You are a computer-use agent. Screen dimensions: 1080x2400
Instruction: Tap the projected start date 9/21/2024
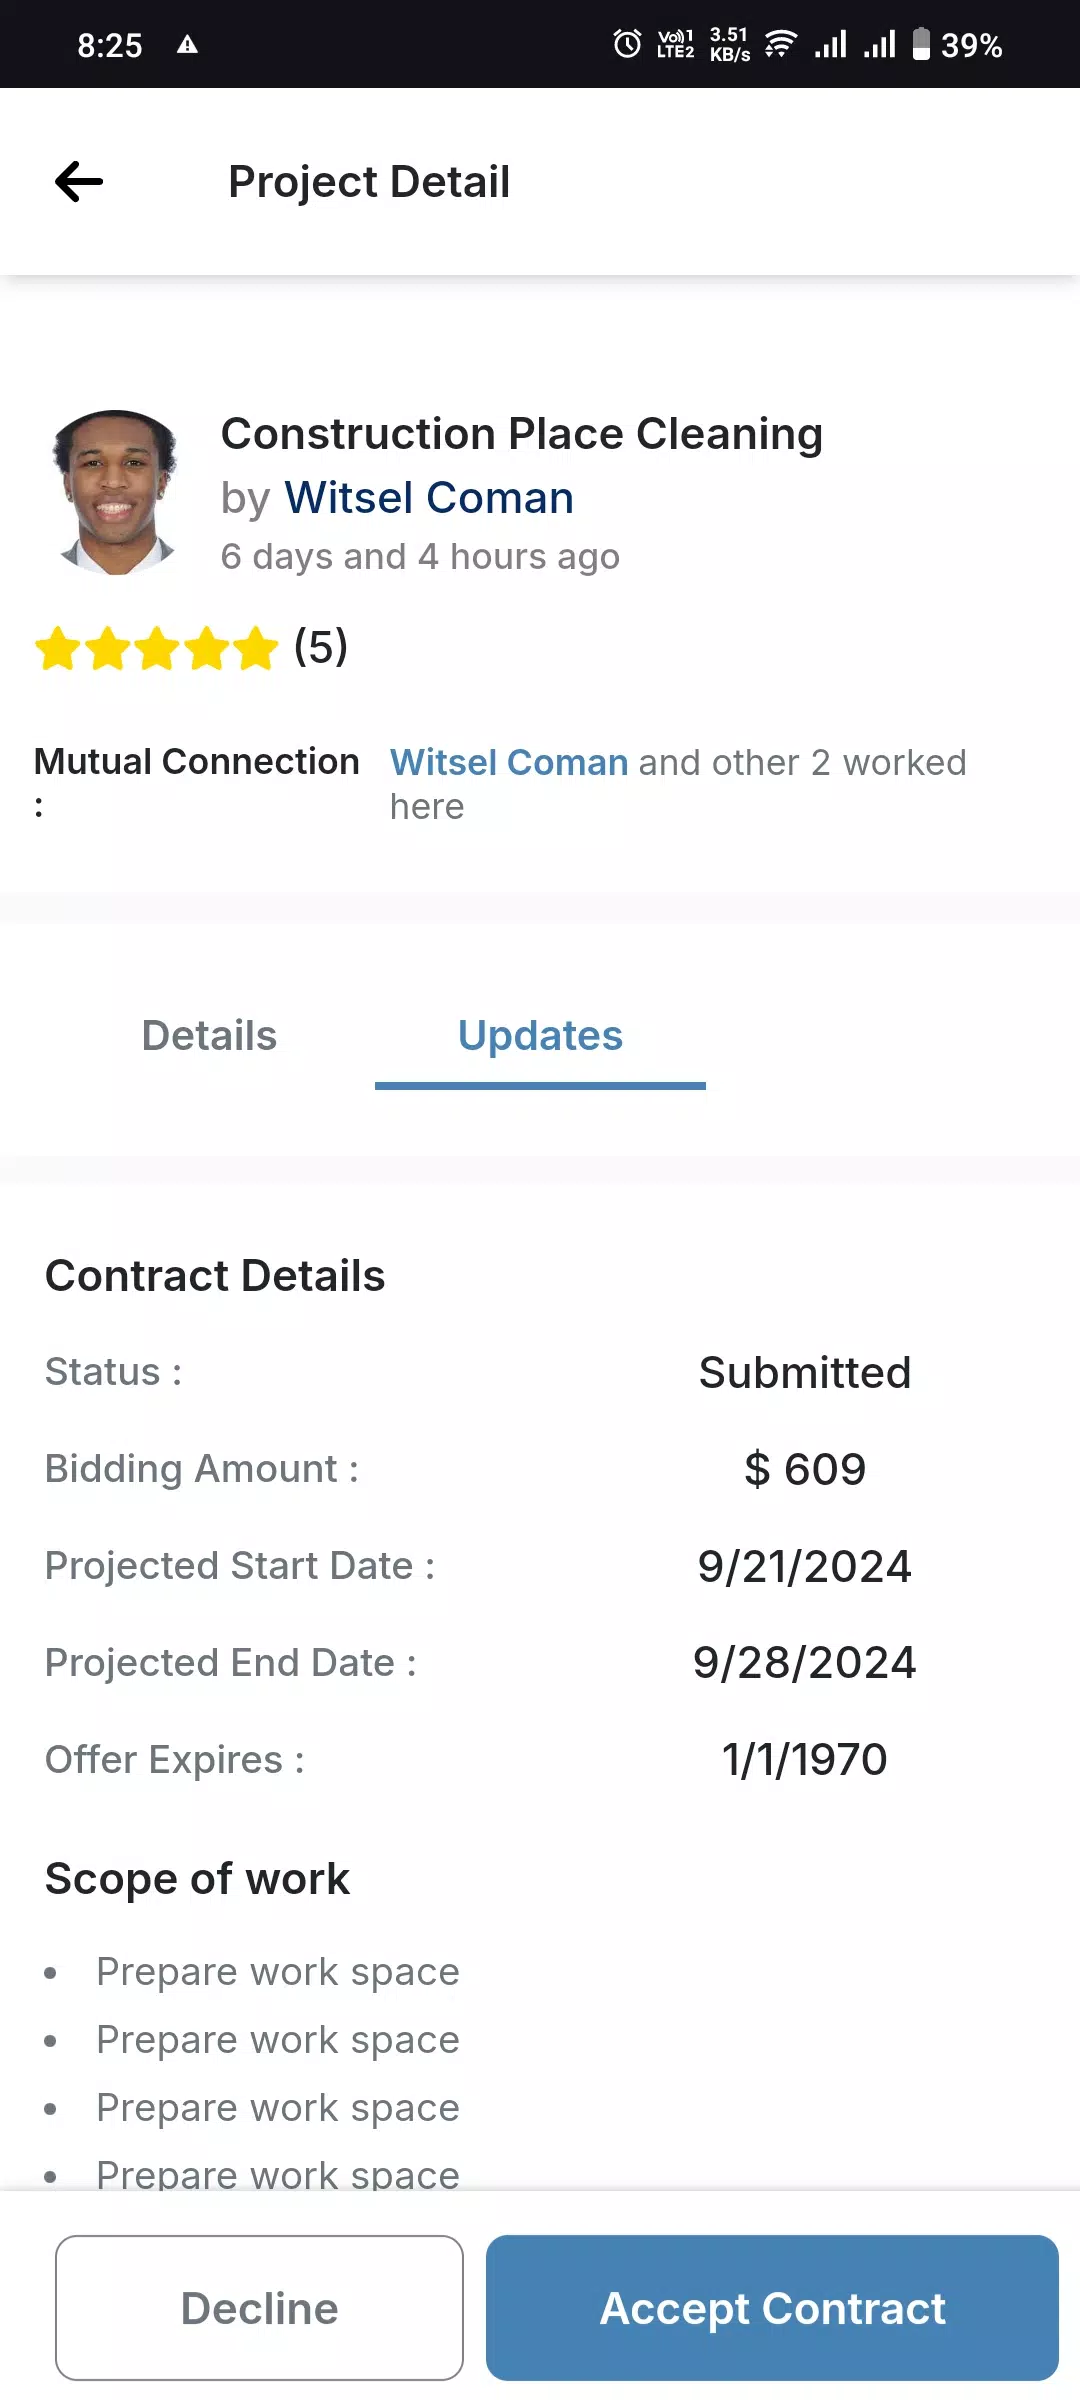point(805,1566)
